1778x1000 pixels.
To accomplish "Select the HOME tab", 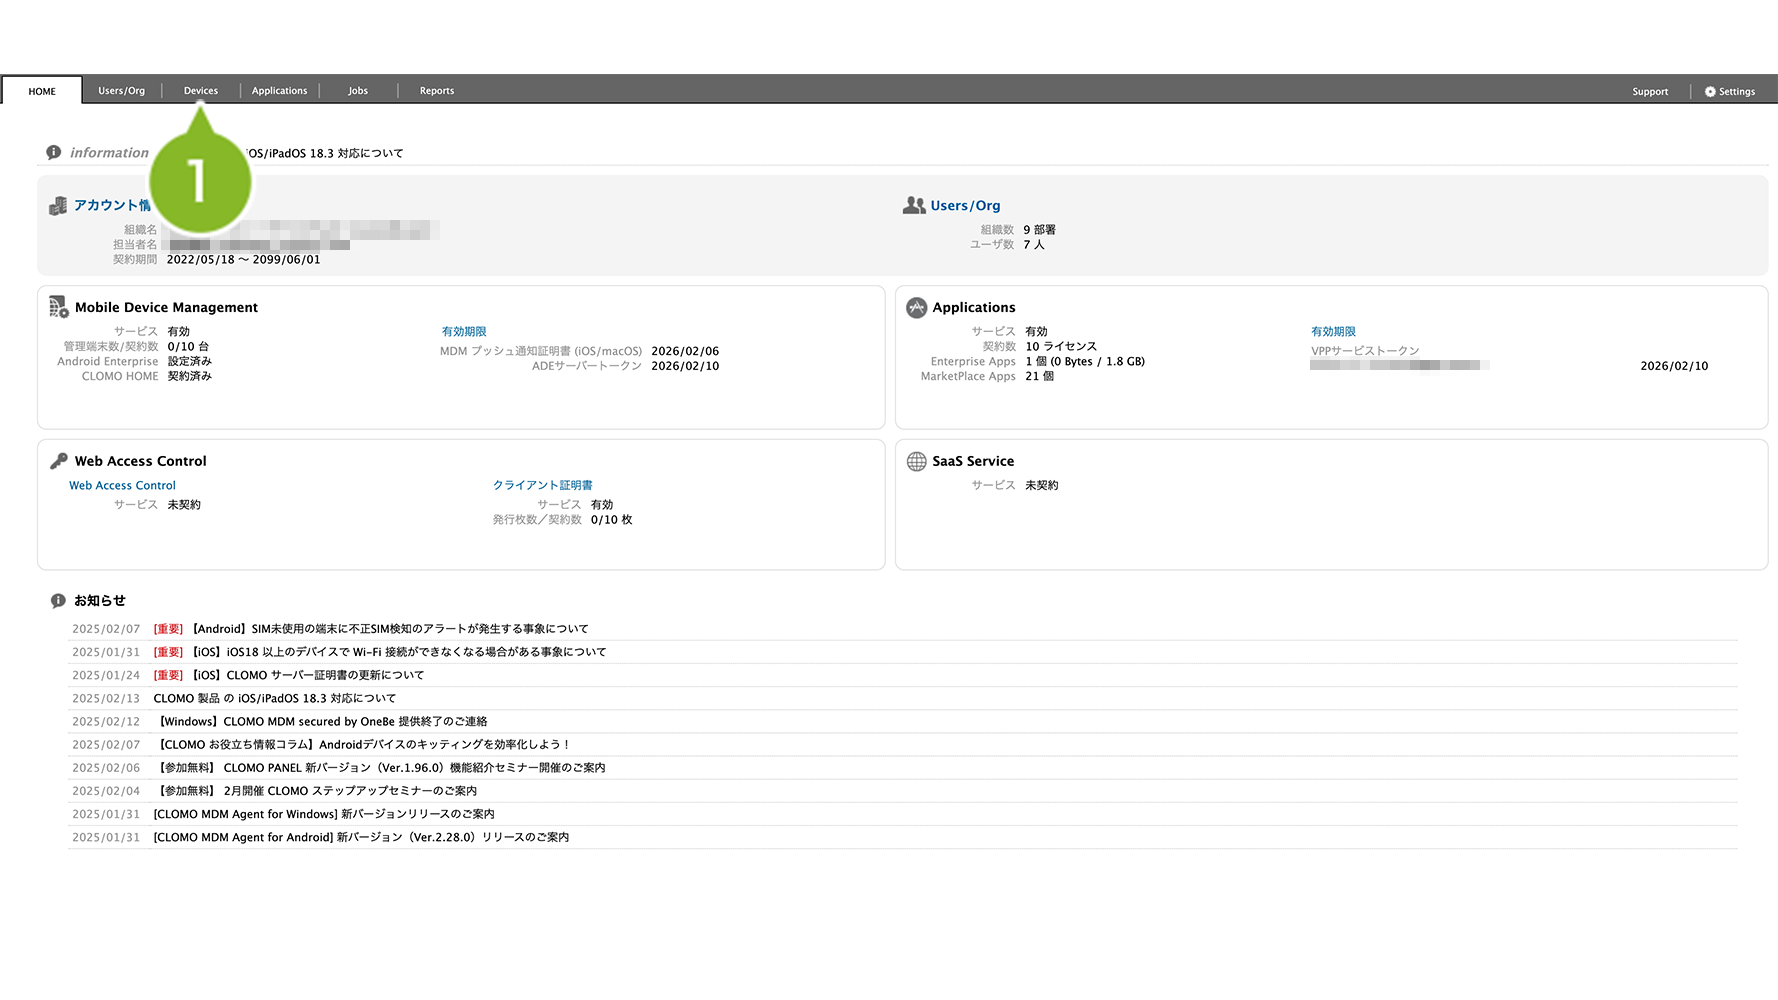I will coord(42,91).
